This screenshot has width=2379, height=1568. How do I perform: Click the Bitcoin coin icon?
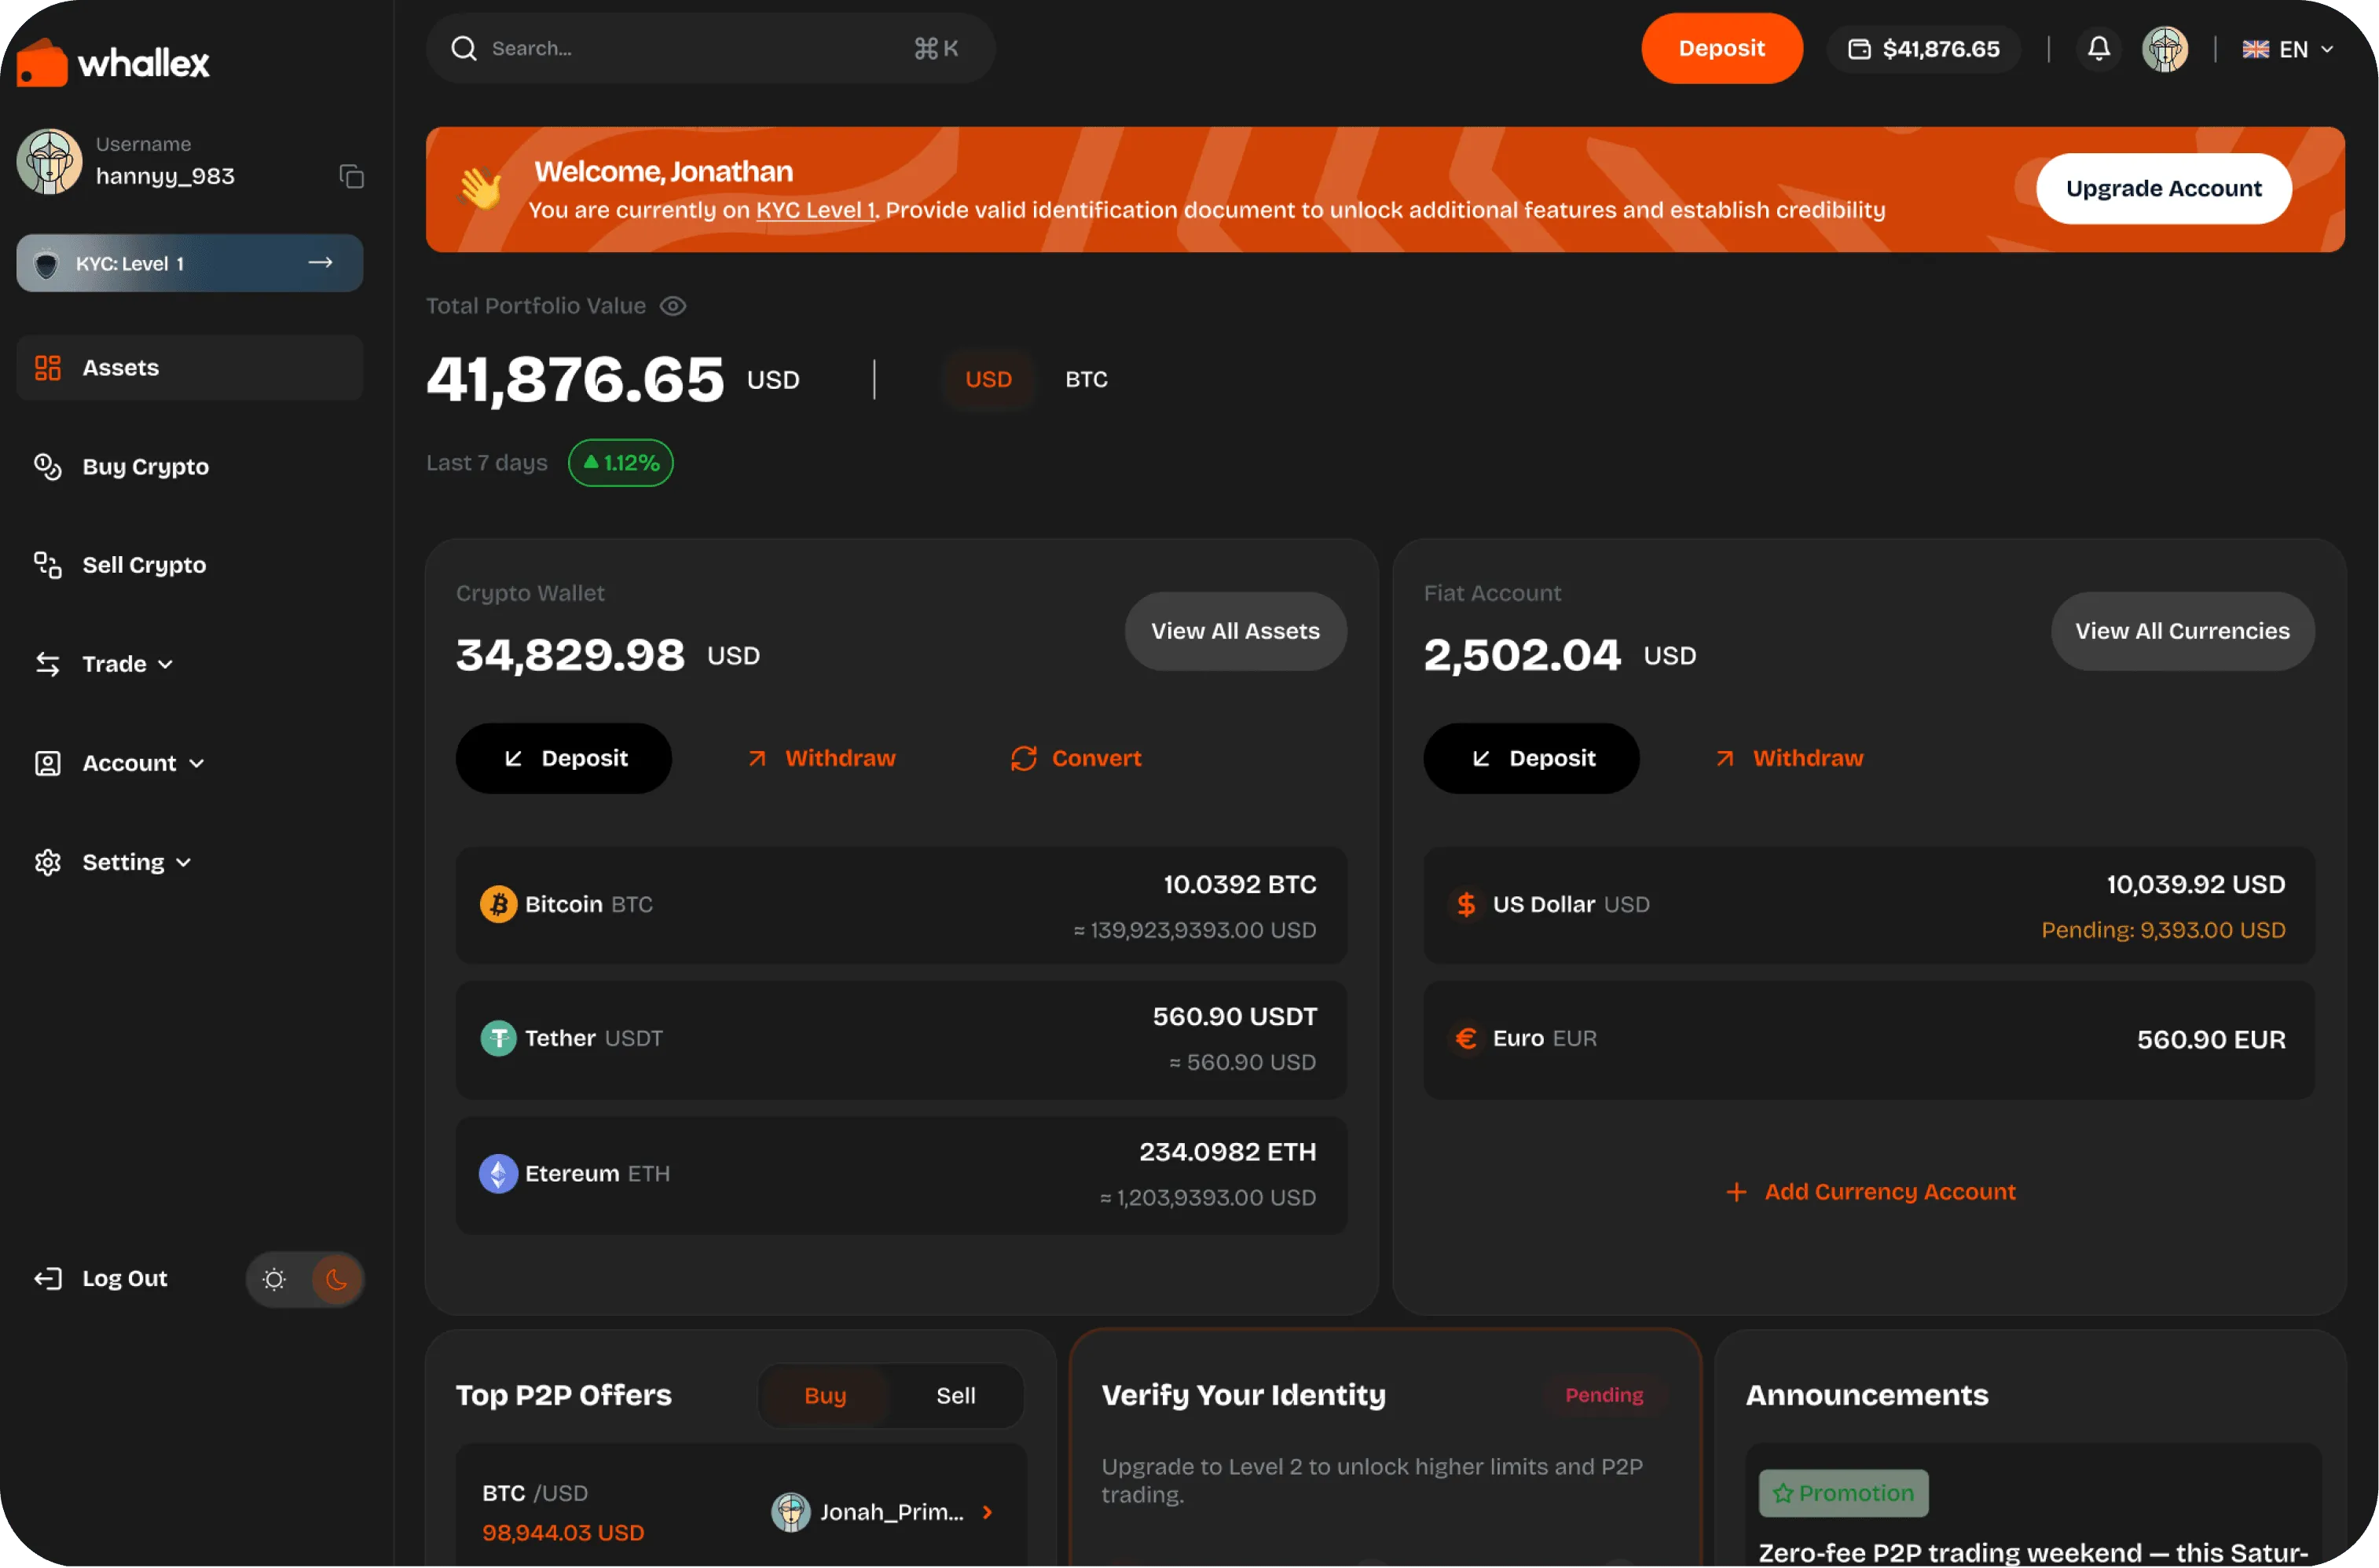(x=498, y=904)
